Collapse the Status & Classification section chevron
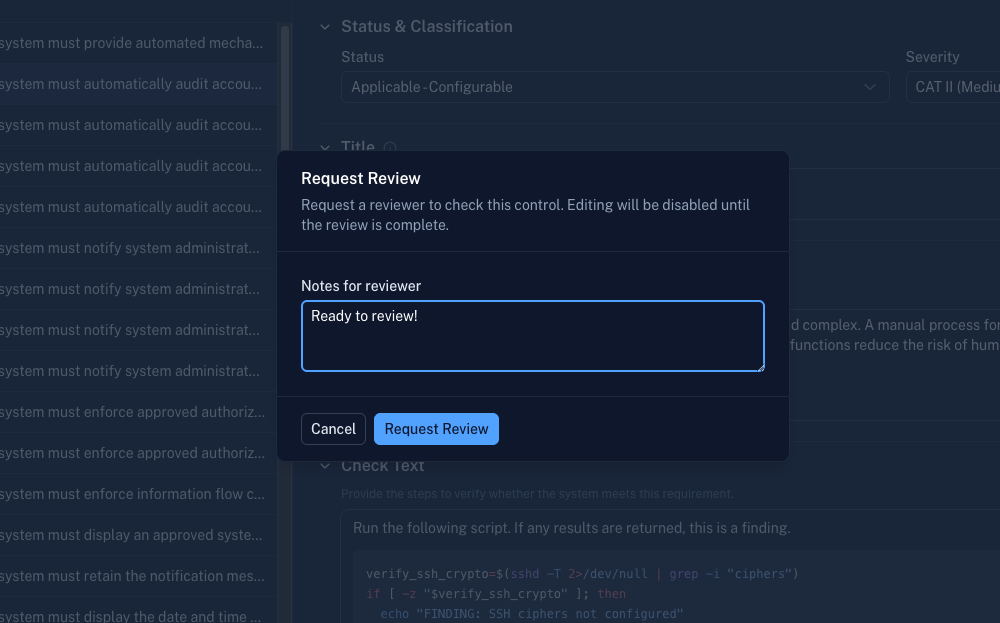Screen dimensions: 1000x623 point(323,26)
